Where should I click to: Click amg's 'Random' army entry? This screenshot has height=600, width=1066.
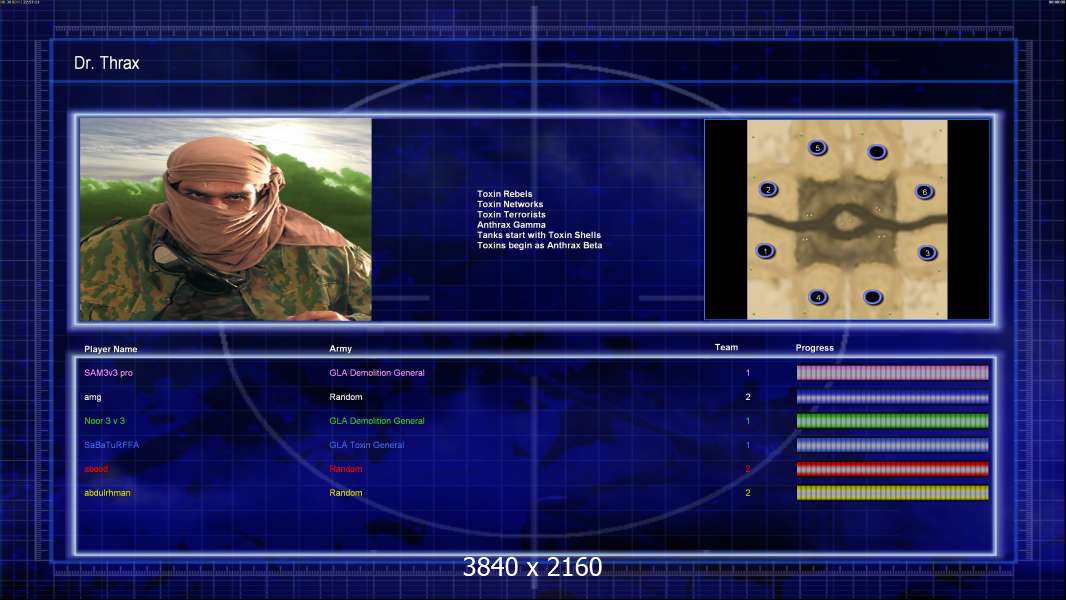(x=346, y=397)
